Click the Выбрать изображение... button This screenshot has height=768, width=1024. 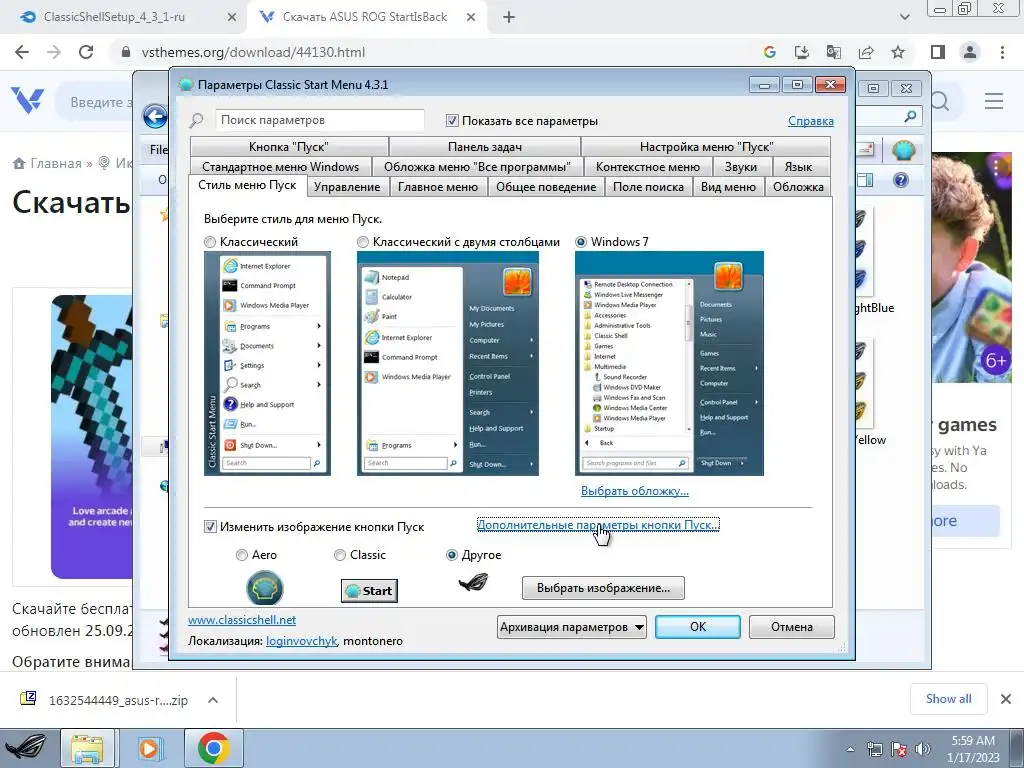point(603,588)
